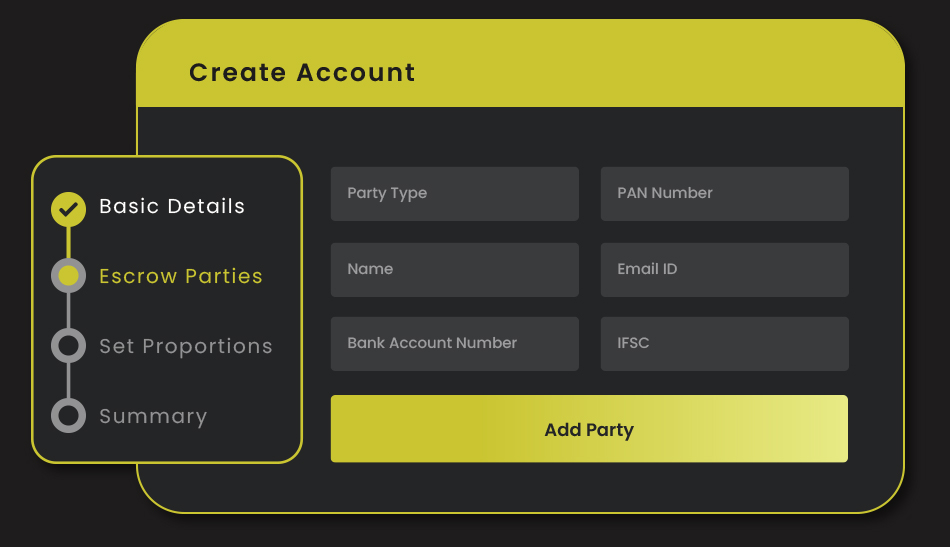This screenshot has width=950, height=547.
Task: Click the Basic Details checkmark step icon
Action: coord(68,208)
